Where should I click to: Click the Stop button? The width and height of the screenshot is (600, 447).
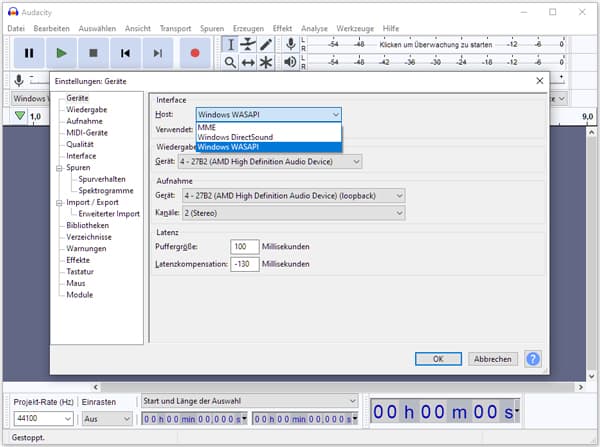click(93, 53)
